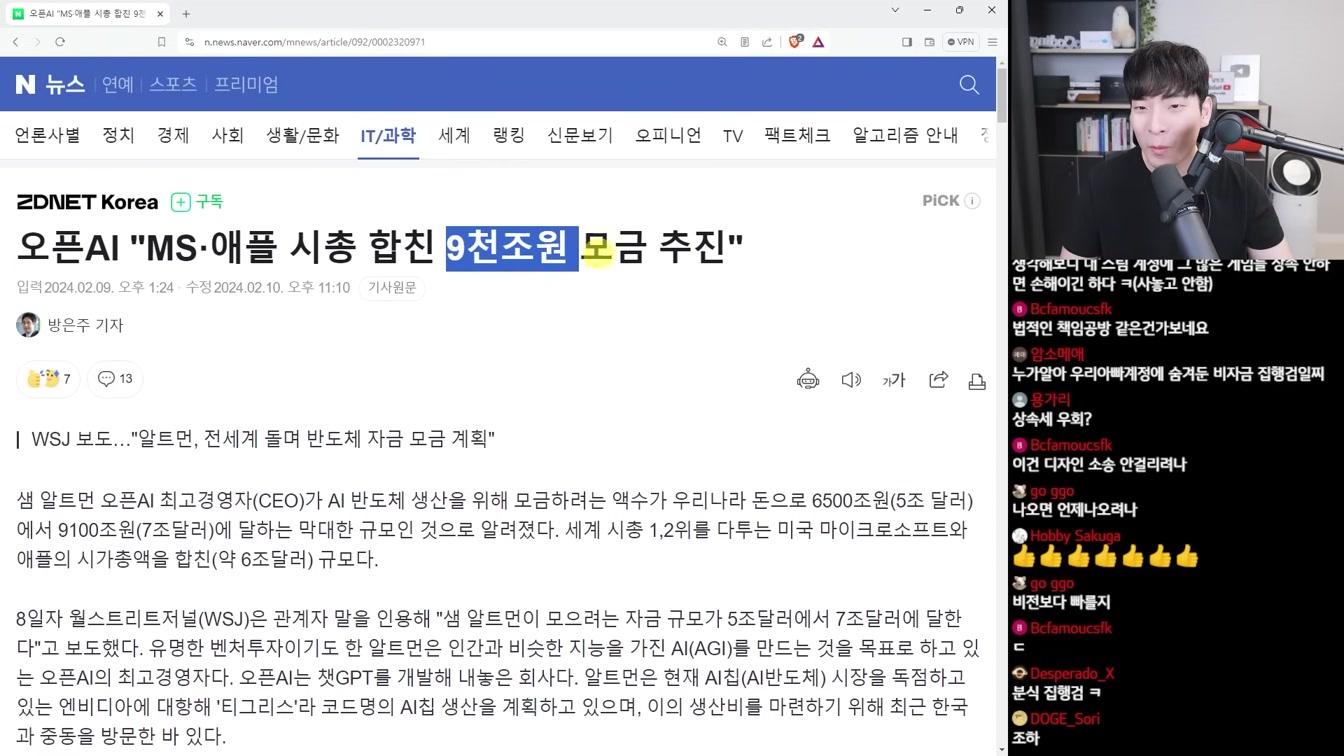This screenshot has height=756, width=1344.
Task: Select the 신문보기 menu tab
Action: [580, 135]
